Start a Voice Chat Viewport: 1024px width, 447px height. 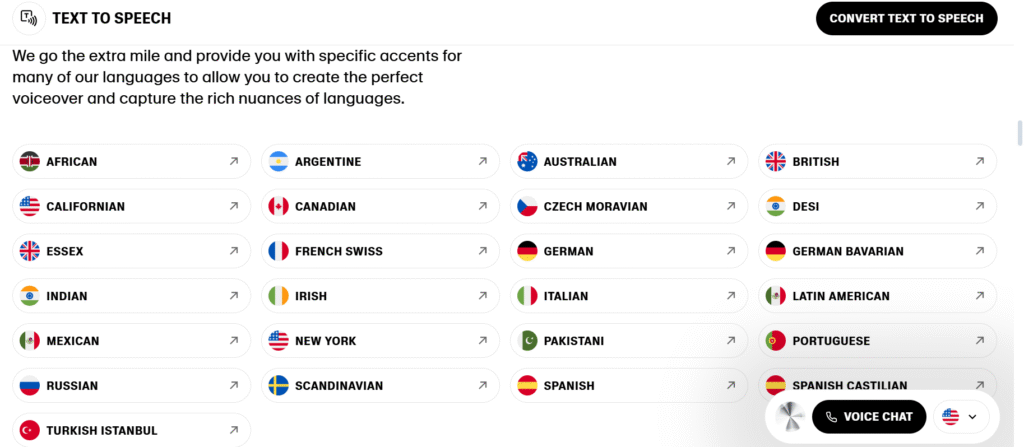coord(869,417)
